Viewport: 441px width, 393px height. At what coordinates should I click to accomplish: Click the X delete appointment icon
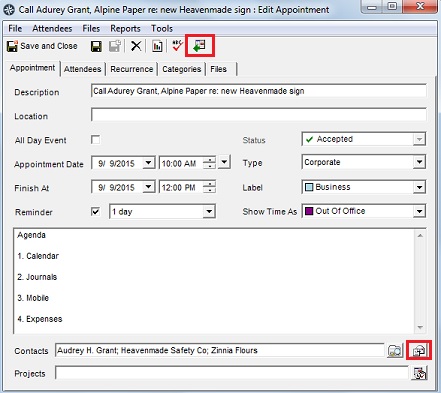(x=136, y=46)
